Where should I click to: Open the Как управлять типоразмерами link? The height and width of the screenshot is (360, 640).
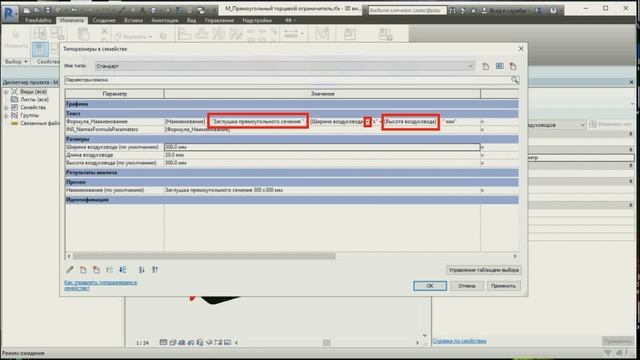pos(100,285)
